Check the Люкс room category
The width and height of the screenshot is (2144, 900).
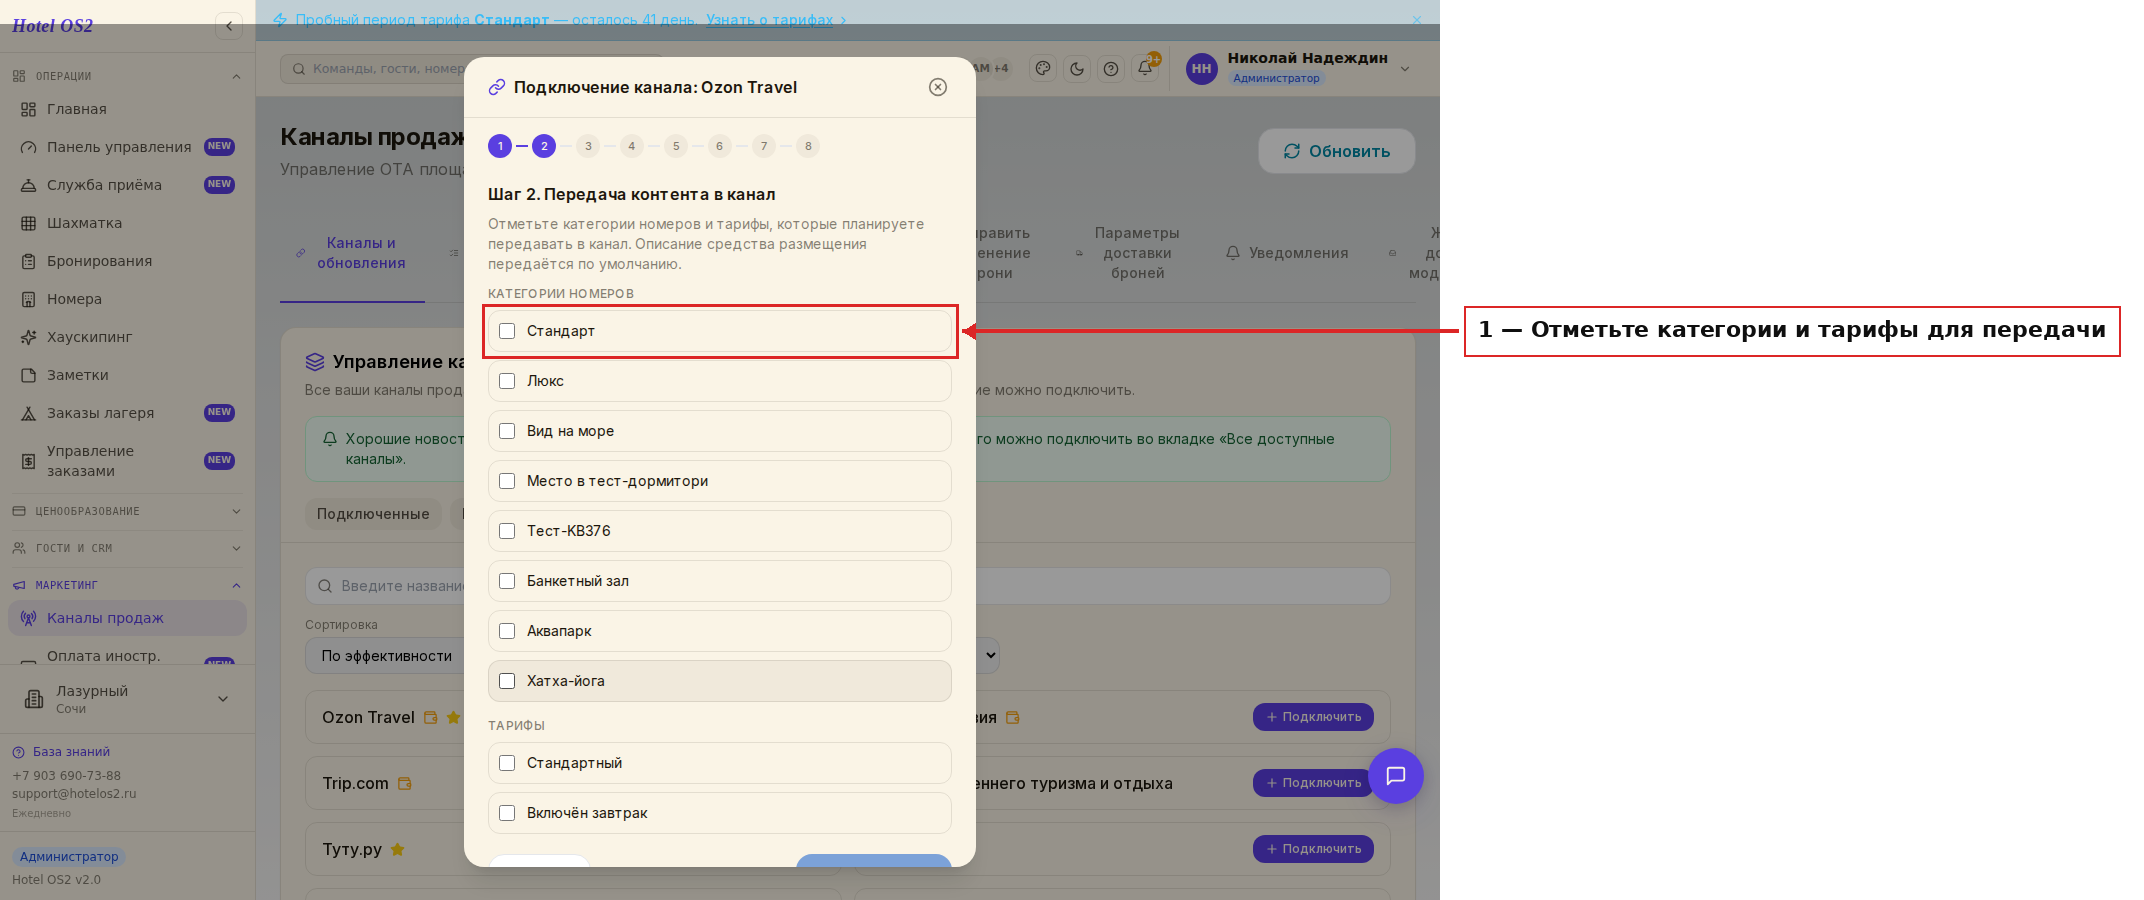click(507, 381)
